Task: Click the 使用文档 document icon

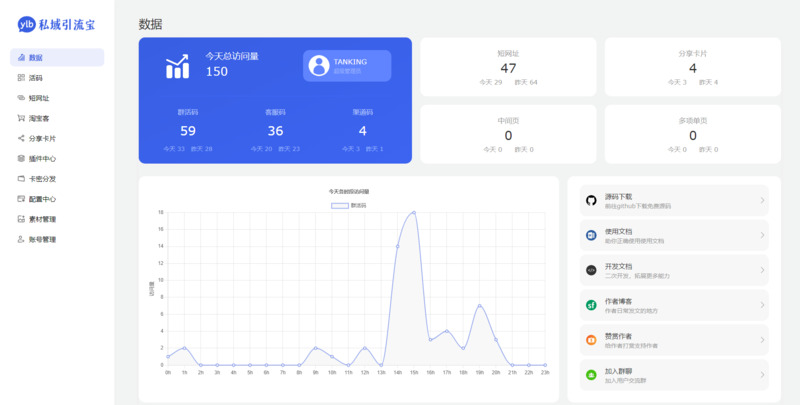Action: click(x=591, y=235)
